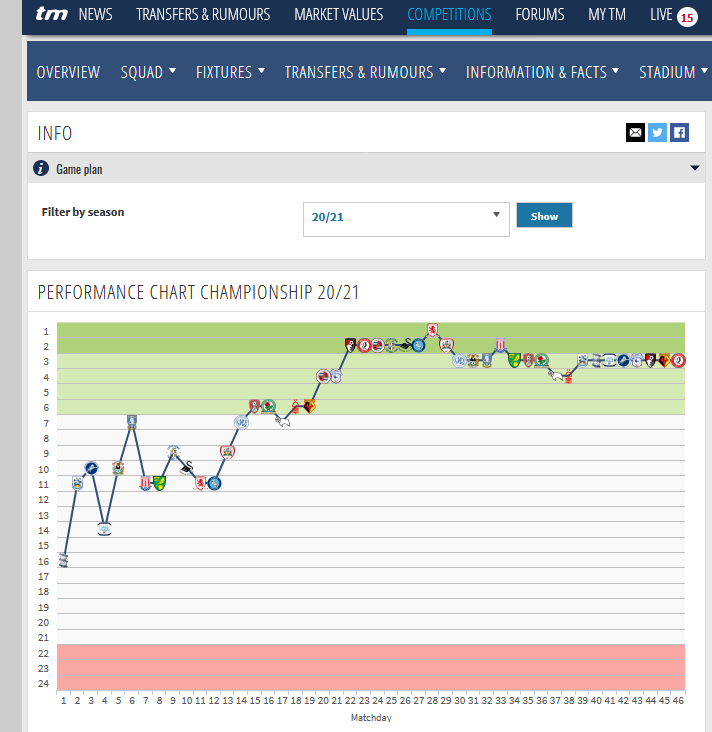Open top-bar Transfers & Rumours menu

pyautogui.click(x=203, y=14)
